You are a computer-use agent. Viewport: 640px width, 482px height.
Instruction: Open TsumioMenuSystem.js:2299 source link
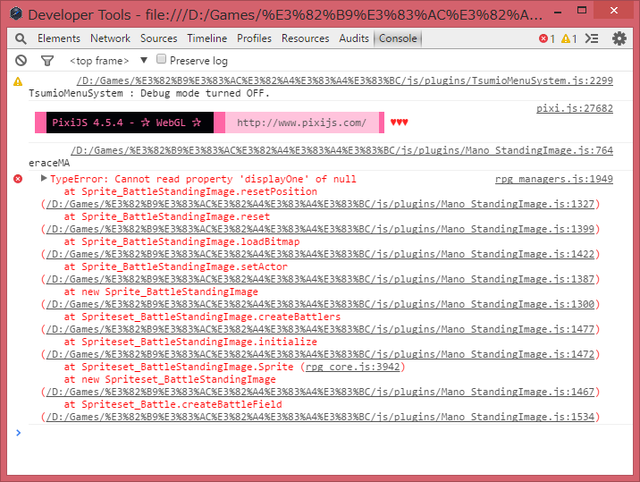coord(344,81)
